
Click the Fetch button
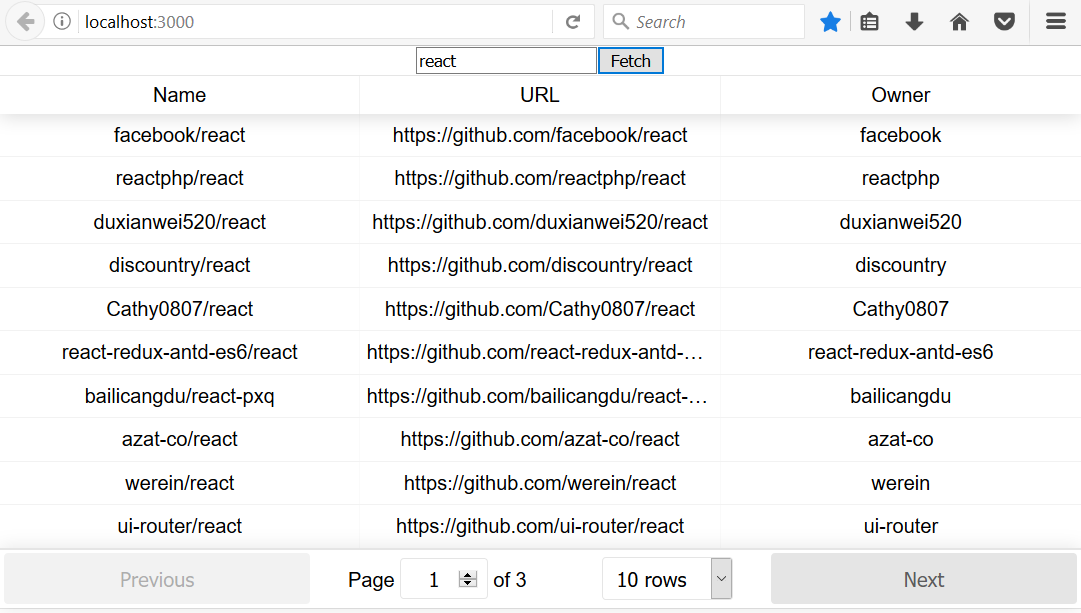click(x=631, y=61)
